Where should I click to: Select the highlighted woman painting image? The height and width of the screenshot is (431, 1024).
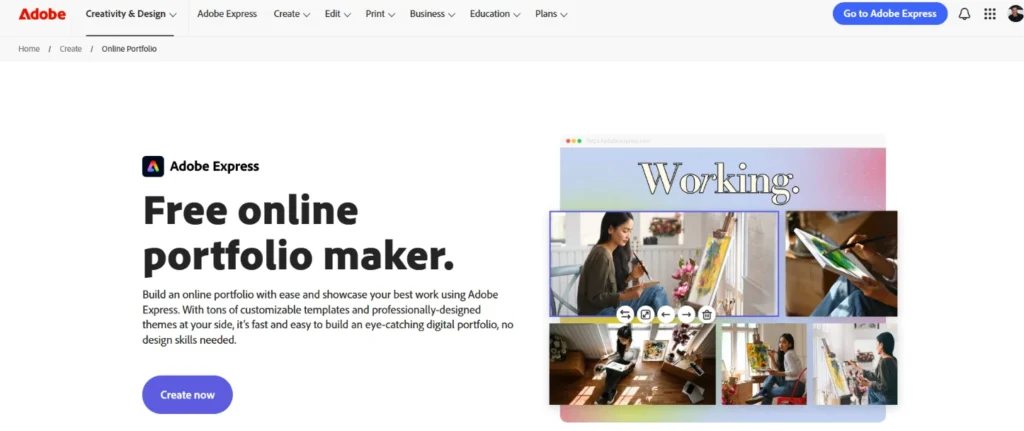pos(664,263)
